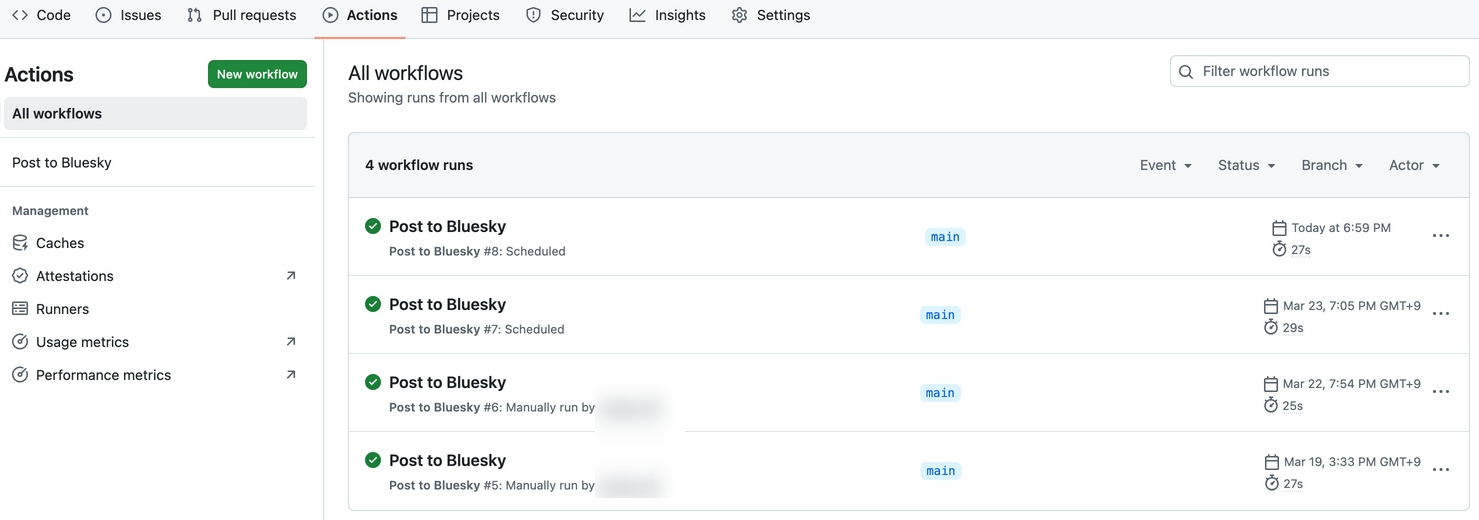Open three-dot menu for run #5
Viewport: 1479px width, 520px height.
point(1441,470)
